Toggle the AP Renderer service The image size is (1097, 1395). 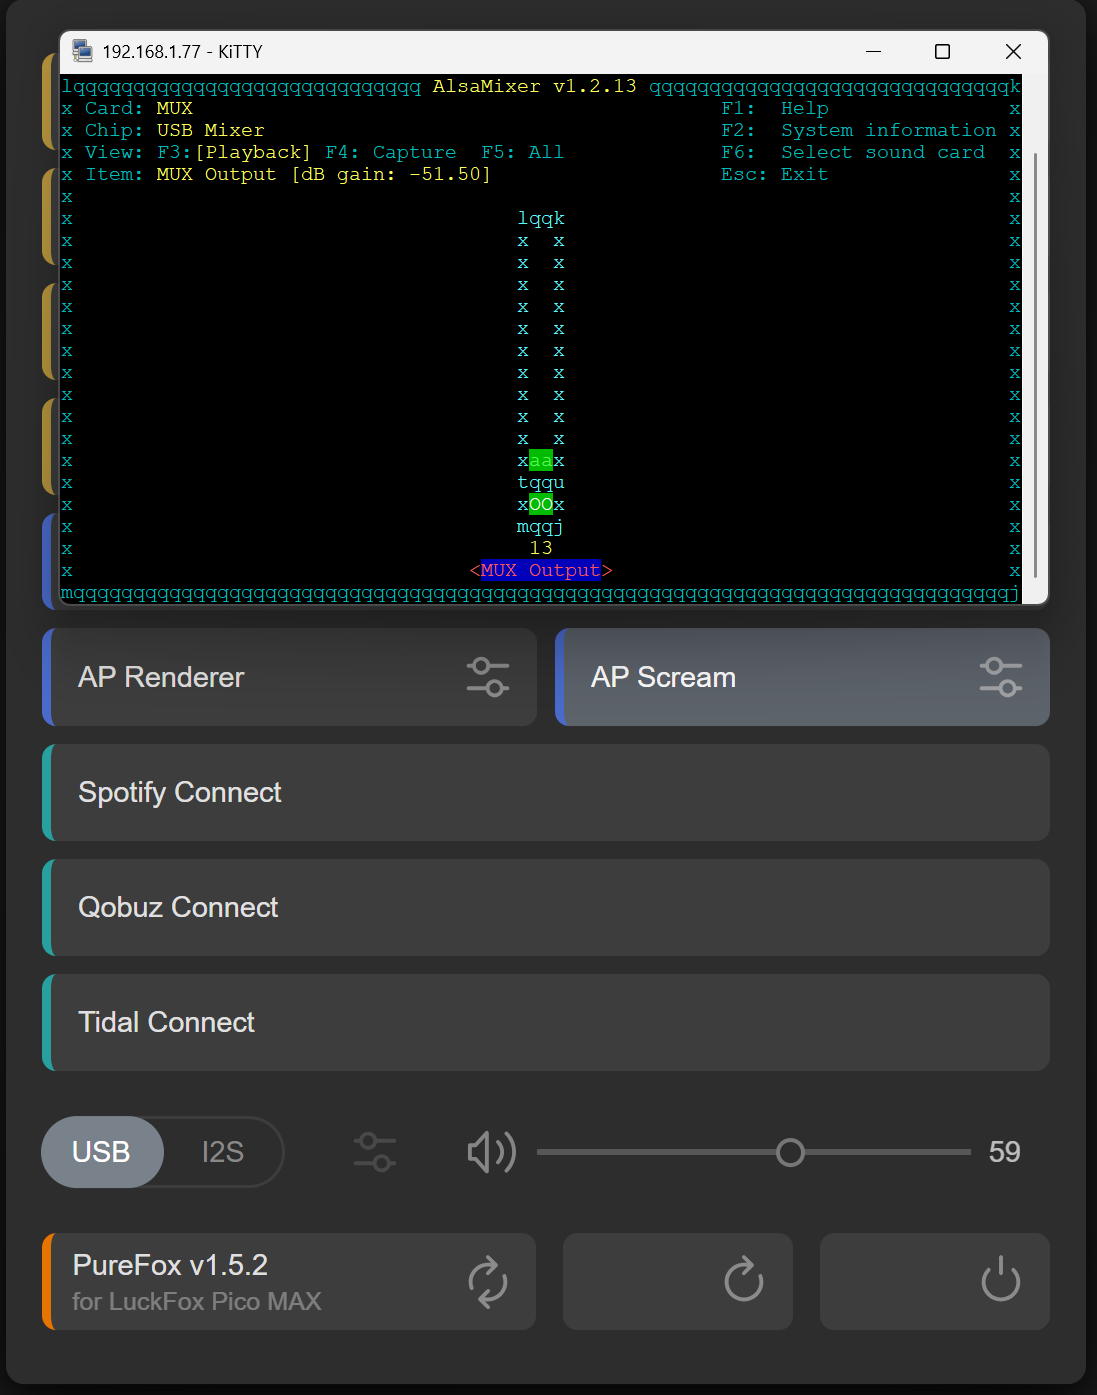coord(250,677)
